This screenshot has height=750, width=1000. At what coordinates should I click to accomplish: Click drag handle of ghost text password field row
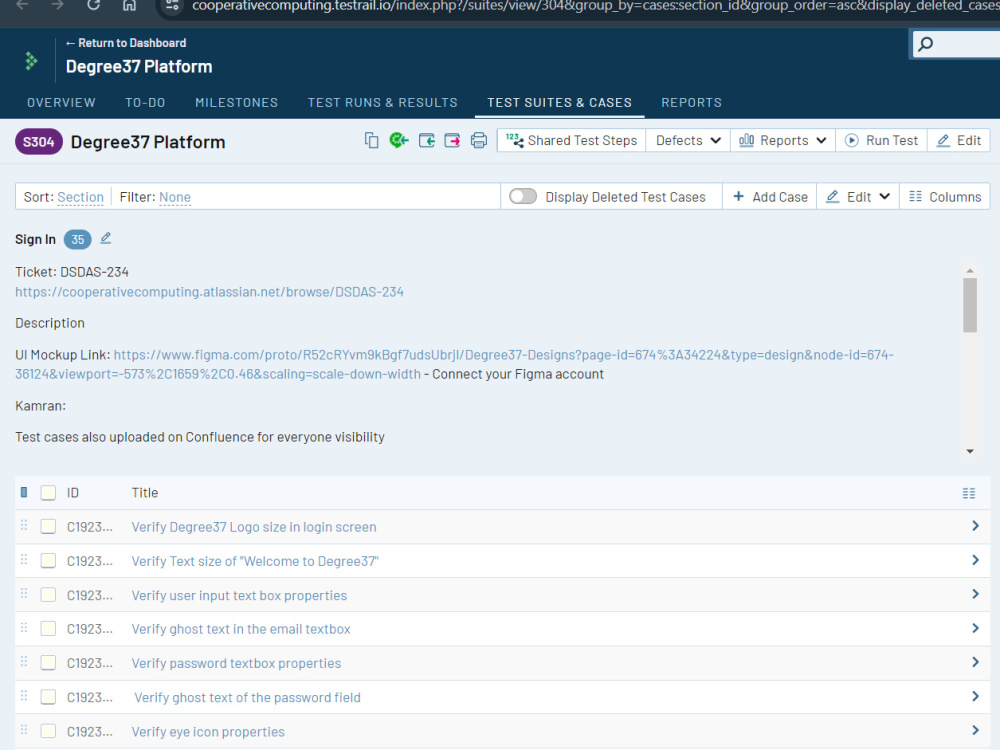click(24, 696)
